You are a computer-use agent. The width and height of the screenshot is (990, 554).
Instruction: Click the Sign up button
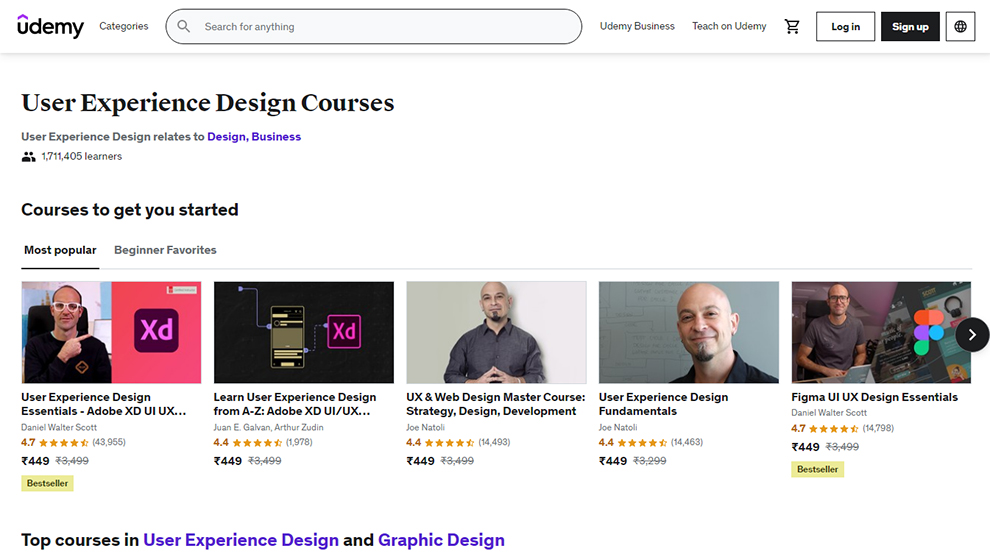tap(910, 27)
